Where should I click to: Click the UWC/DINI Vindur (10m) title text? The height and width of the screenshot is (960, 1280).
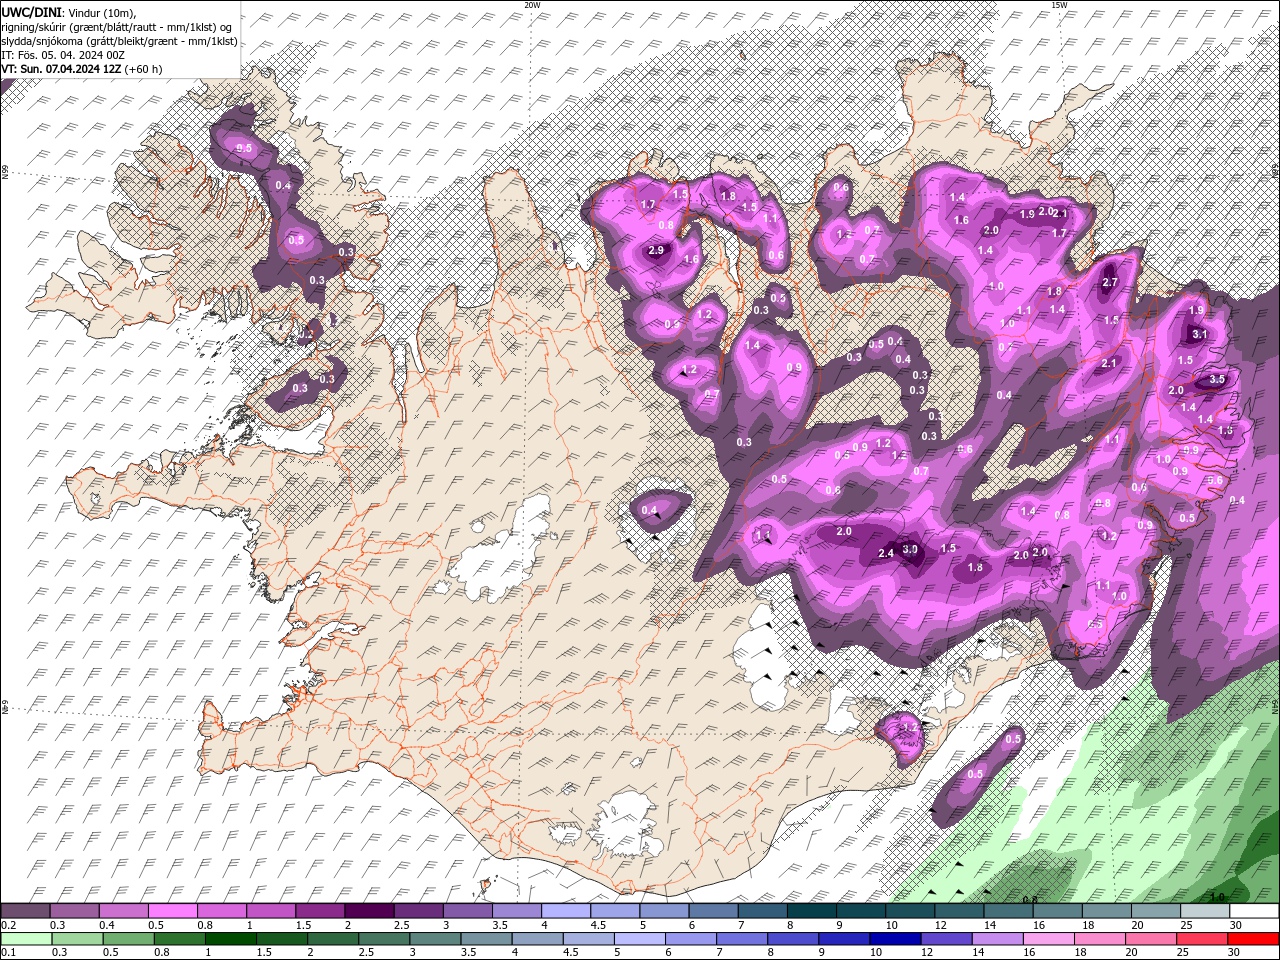coord(69,11)
